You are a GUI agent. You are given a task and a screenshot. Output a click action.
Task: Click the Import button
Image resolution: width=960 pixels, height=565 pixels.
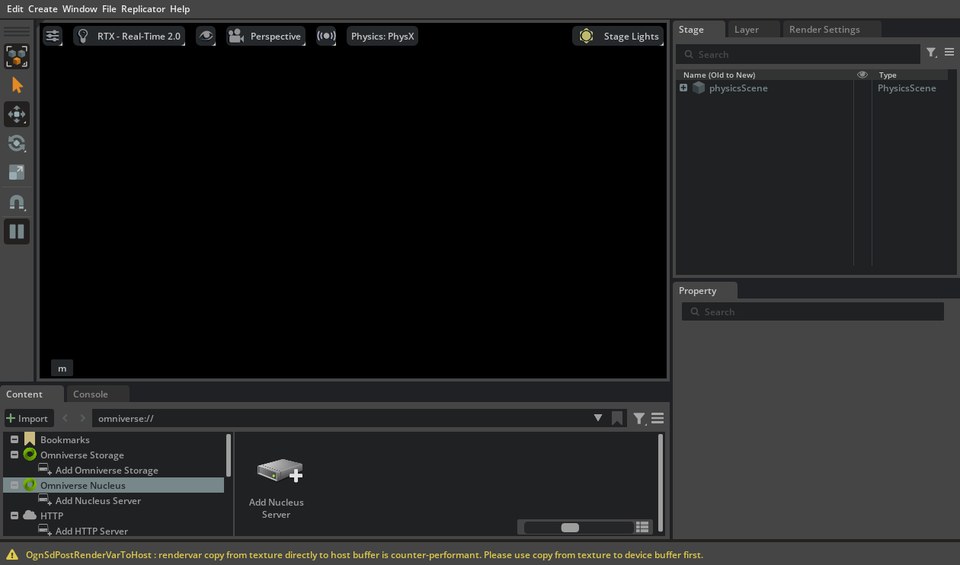[29, 418]
